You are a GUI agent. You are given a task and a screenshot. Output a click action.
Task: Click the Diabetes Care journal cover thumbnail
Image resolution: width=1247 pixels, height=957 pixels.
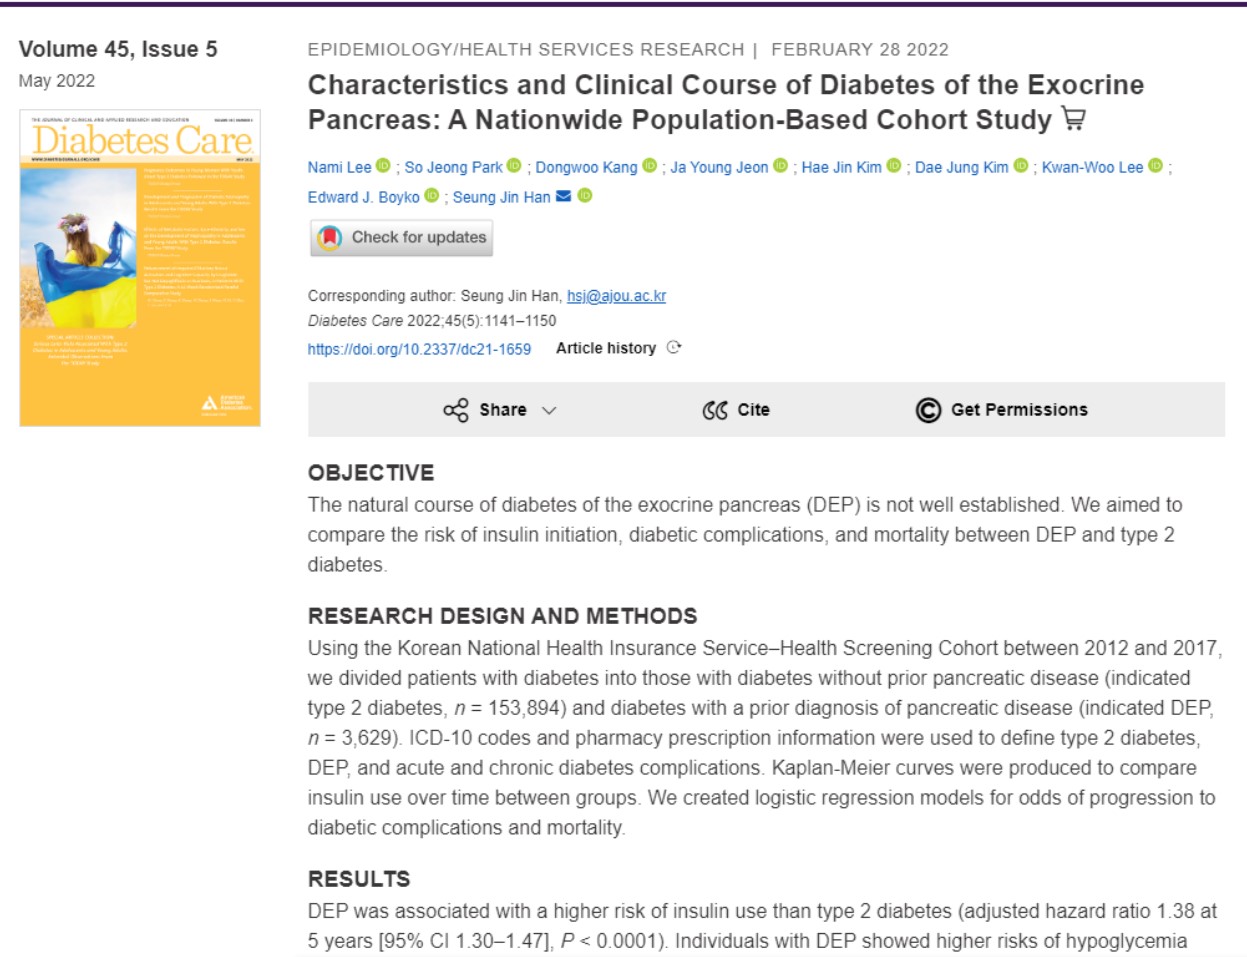140,268
